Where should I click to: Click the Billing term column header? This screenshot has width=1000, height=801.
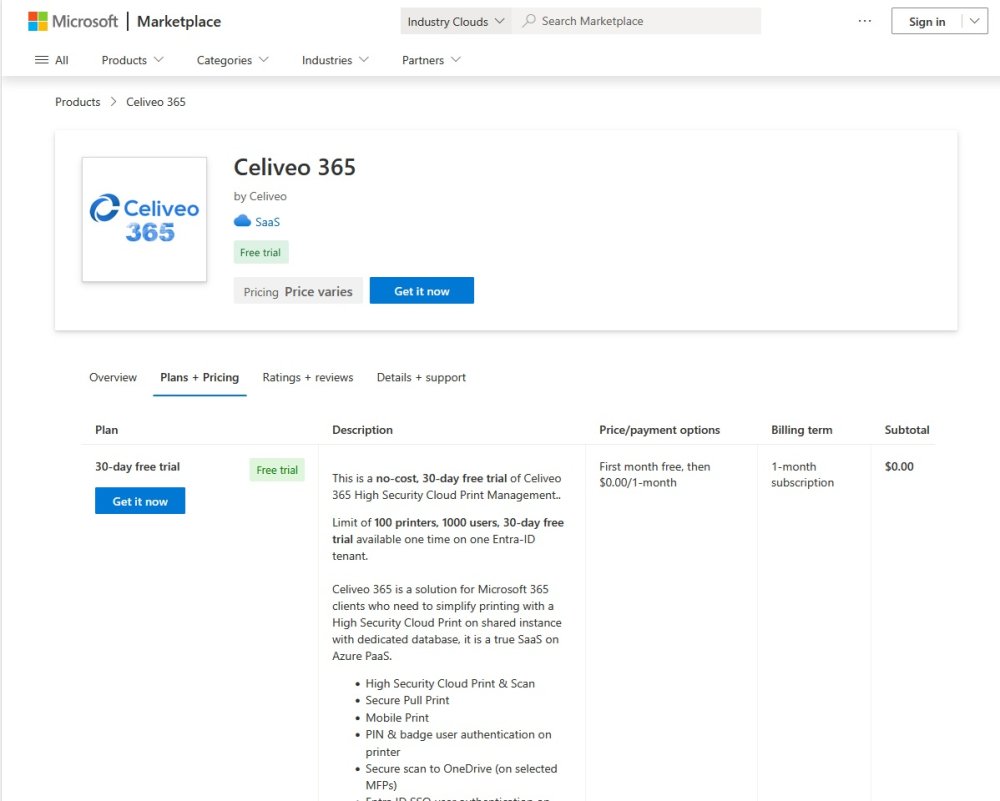click(x=802, y=430)
